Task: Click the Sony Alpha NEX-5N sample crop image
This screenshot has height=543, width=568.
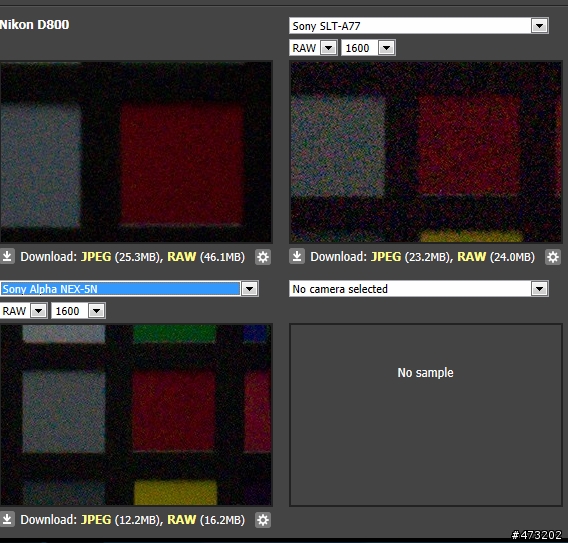Action: click(x=136, y=415)
